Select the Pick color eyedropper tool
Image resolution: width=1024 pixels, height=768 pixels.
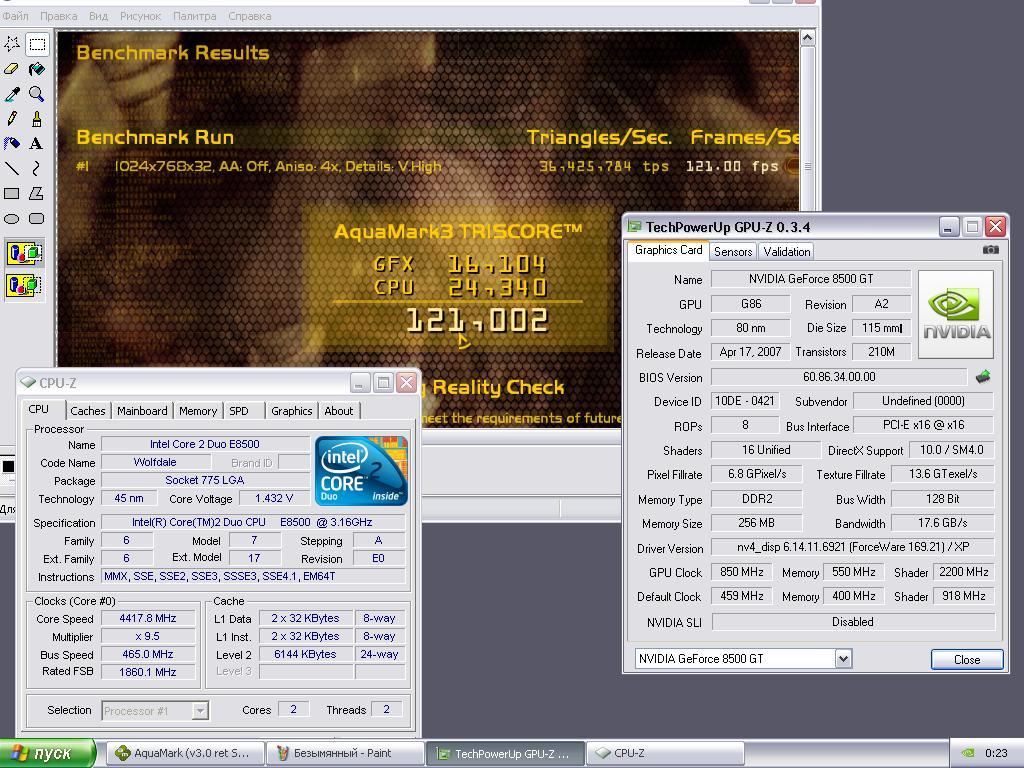tap(12, 93)
